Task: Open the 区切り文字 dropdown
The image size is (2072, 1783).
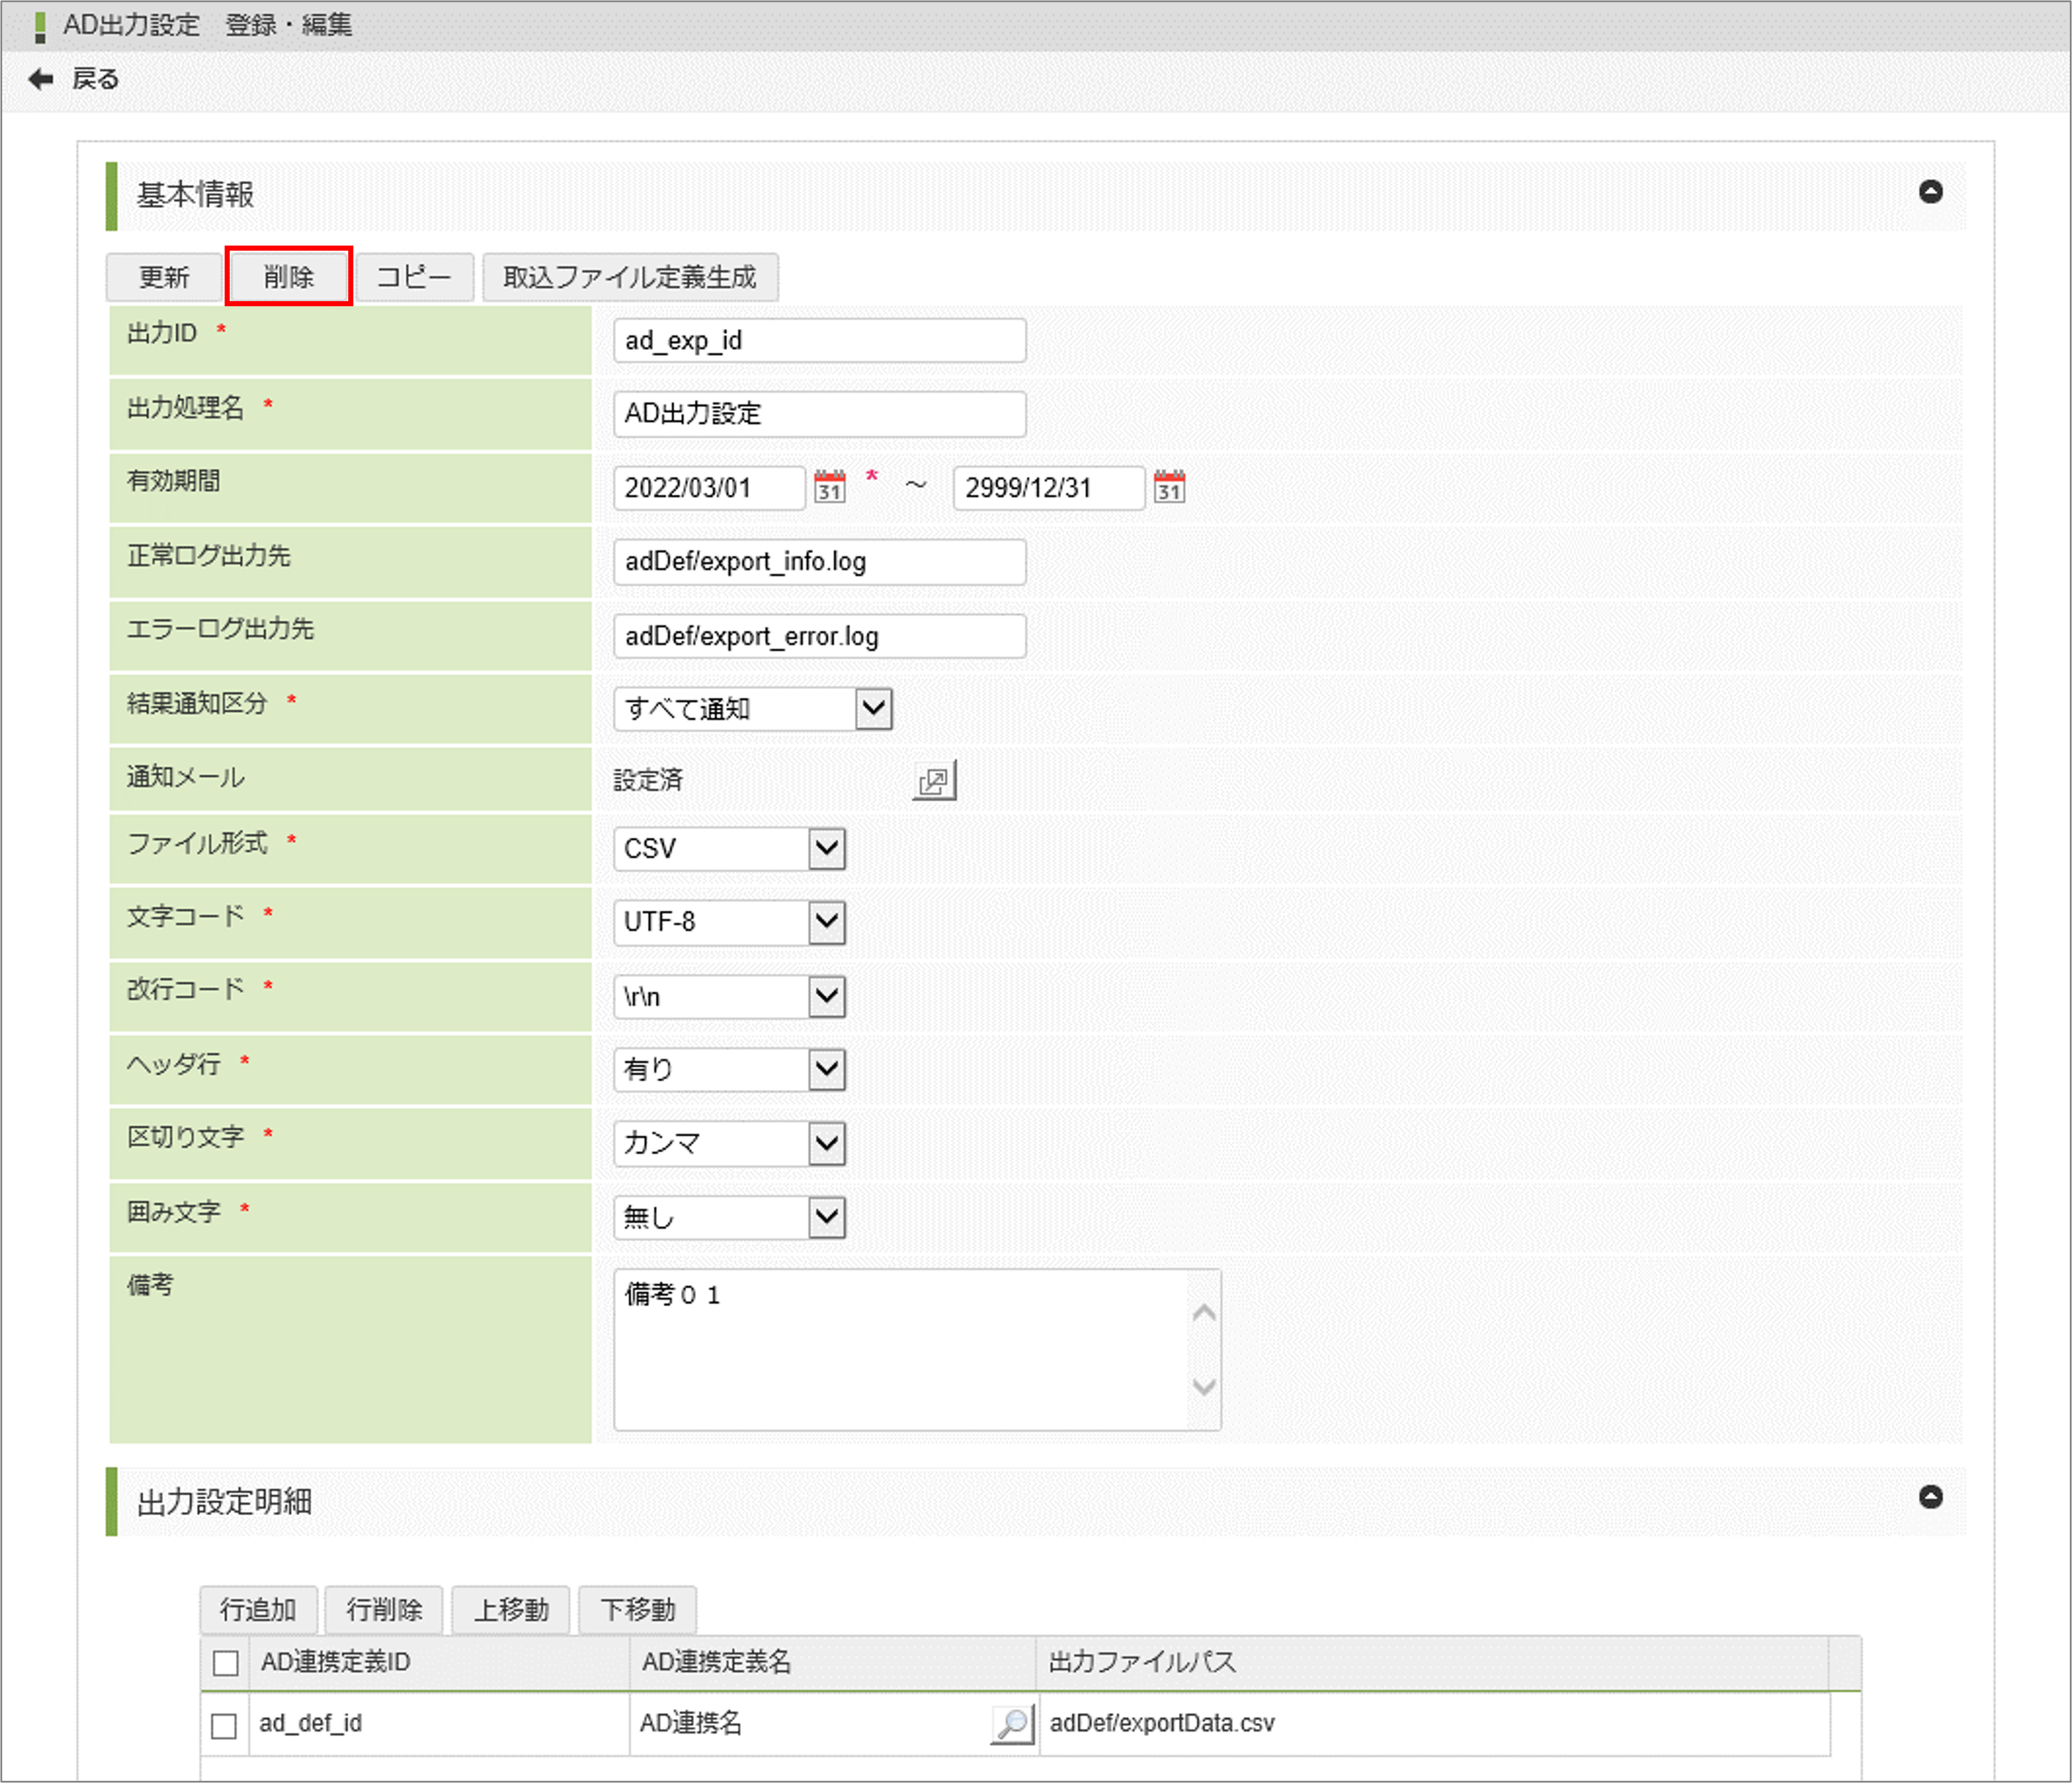Action: pyautogui.click(x=826, y=1143)
